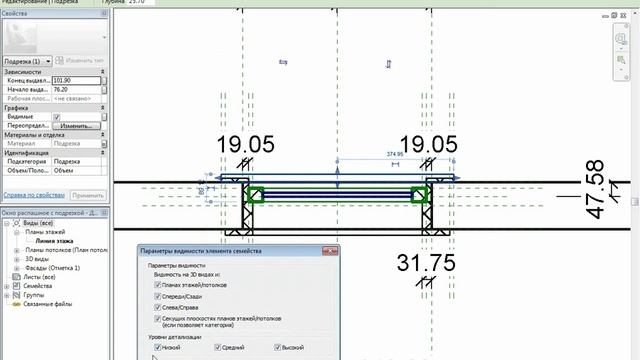Open the zoom options arrow in navigation bar
This screenshot has height=360, width=640.
click(621, 70)
